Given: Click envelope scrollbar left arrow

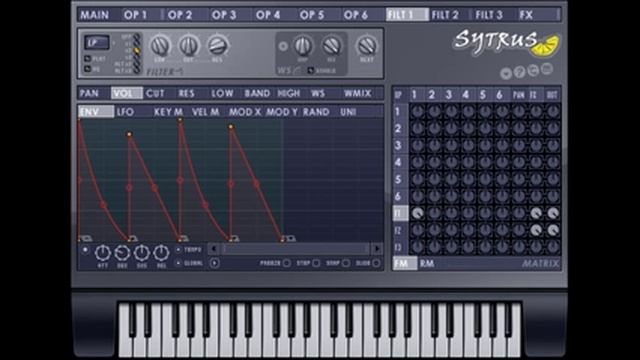Looking at the screenshot, I should pyautogui.click(x=213, y=249).
